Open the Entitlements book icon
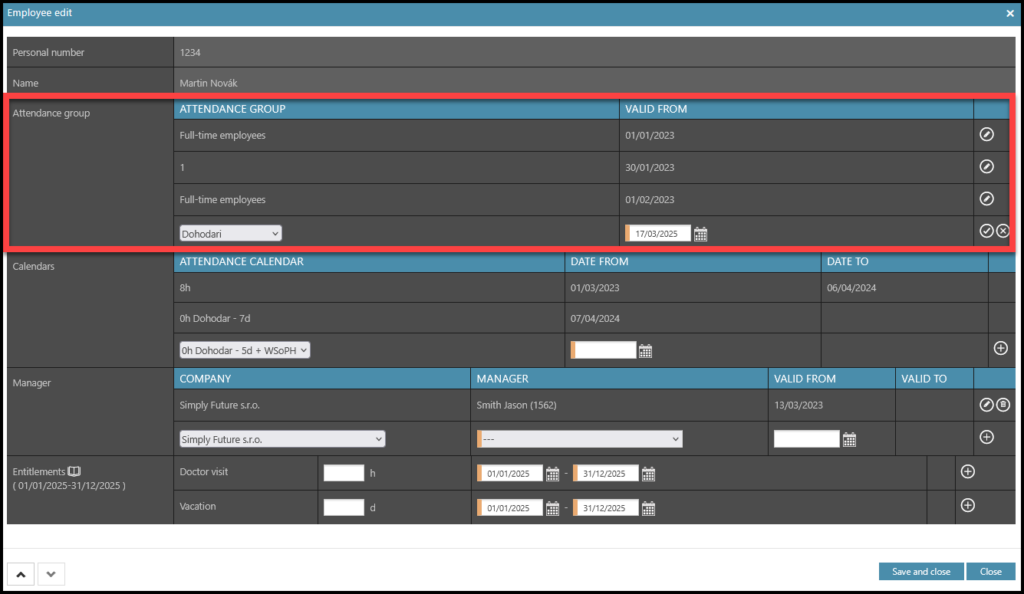Viewport: 1024px width, 594px height. pos(74,471)
